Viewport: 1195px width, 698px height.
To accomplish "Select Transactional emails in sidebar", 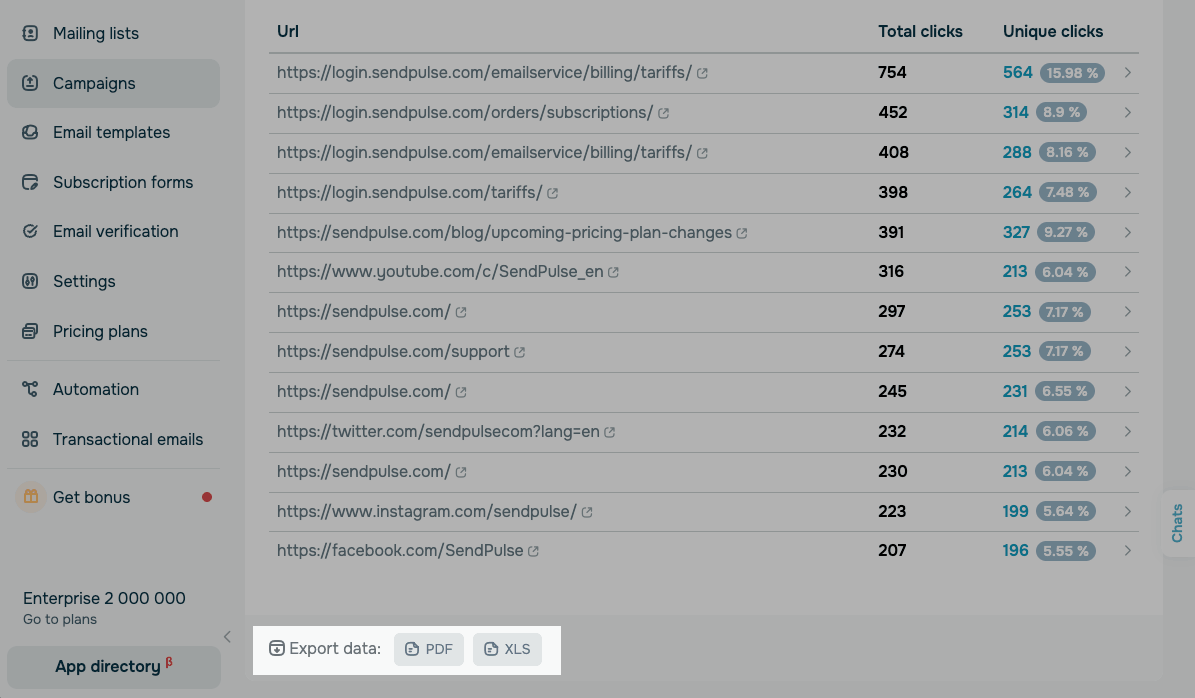I will coord(128,439).
